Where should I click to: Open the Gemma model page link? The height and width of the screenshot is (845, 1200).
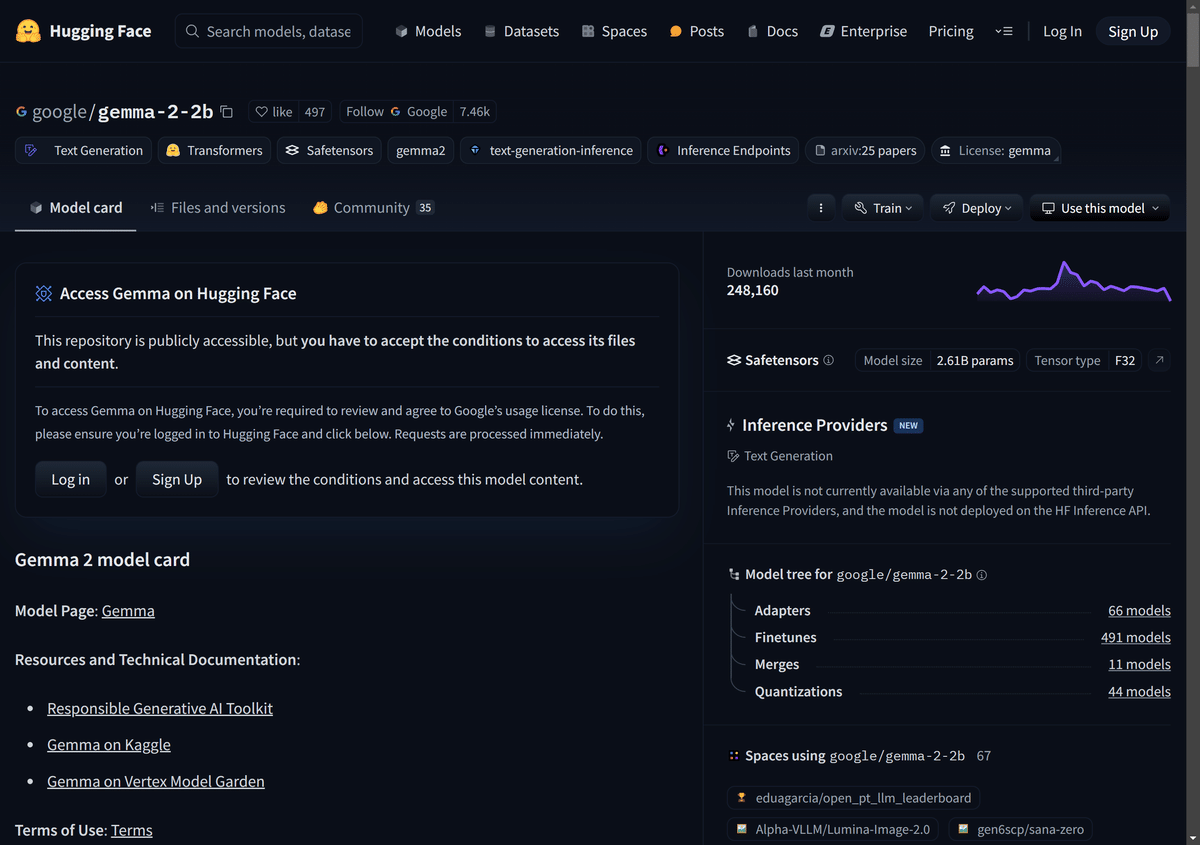(128, 610)
